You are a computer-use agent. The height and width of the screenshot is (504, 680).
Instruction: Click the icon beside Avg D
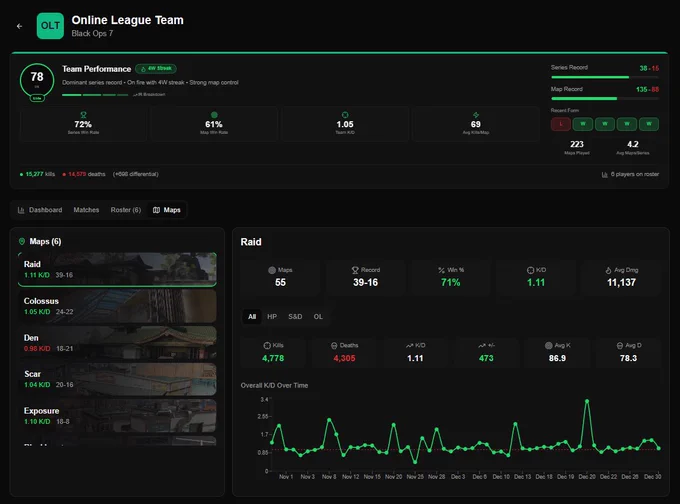pos(620,346)
